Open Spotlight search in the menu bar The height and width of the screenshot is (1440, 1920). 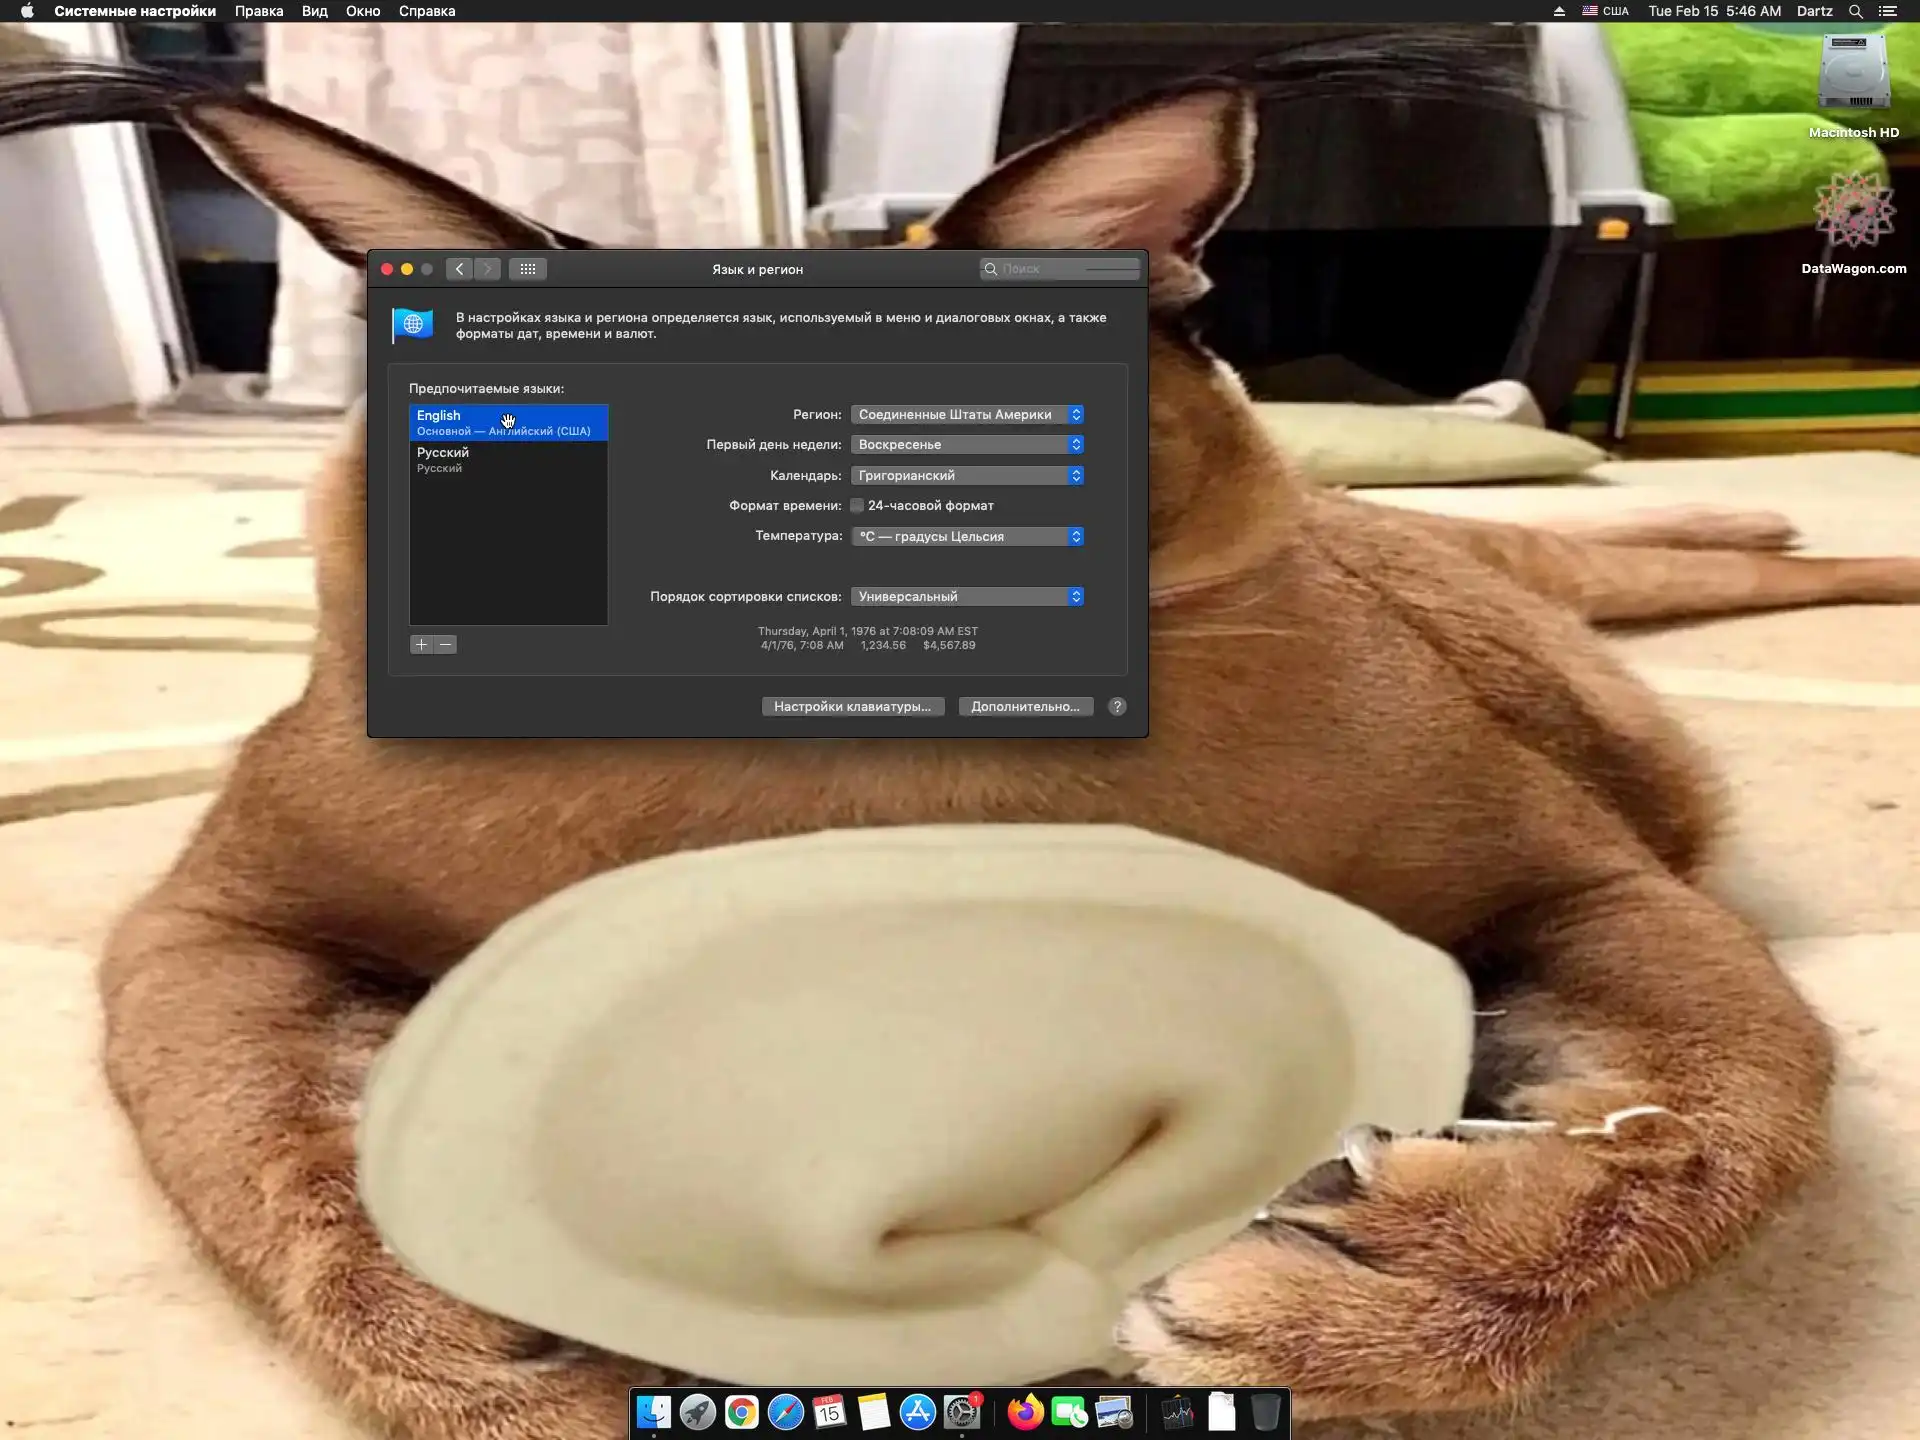click(x=1855, y=11)
